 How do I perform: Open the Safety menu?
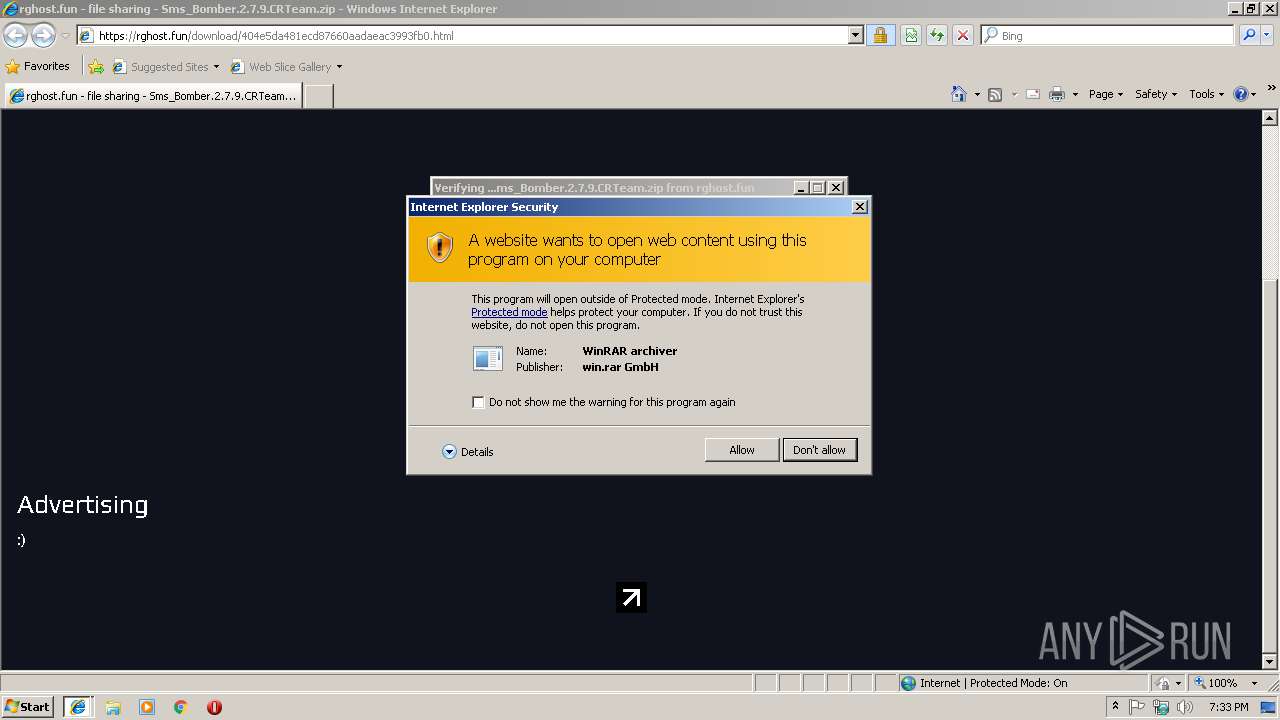(x=1155, y=94)
